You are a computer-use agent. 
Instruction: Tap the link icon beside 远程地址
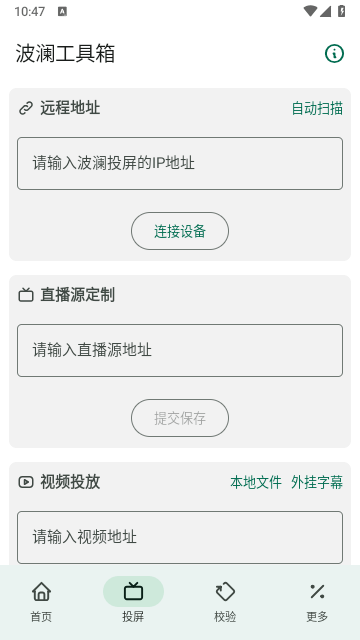(26, 109)
